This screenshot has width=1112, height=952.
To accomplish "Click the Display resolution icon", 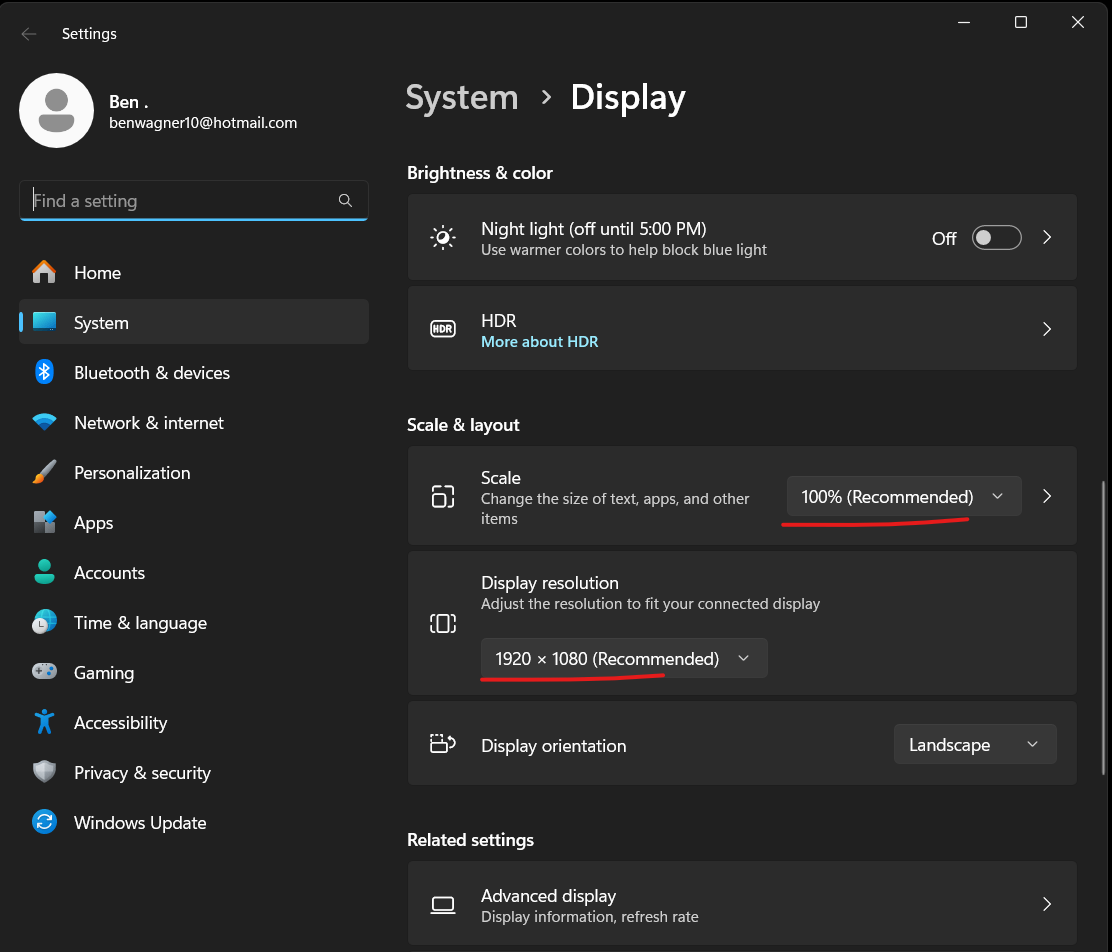I will pos(443,624).
